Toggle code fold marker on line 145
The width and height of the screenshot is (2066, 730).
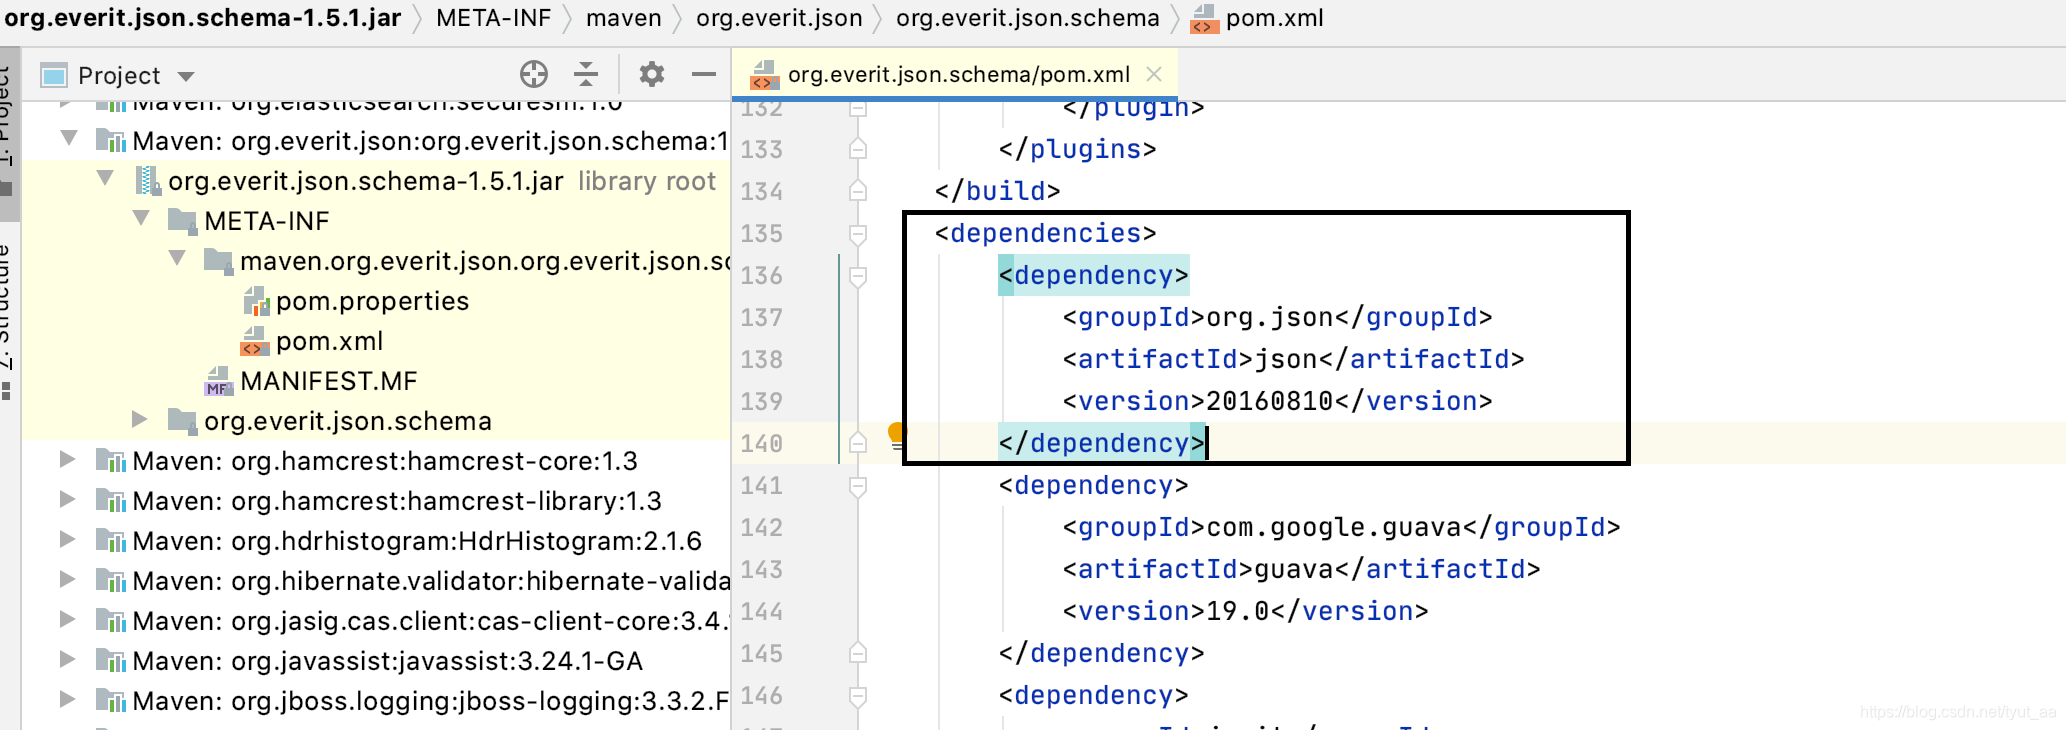coord(858,652)
